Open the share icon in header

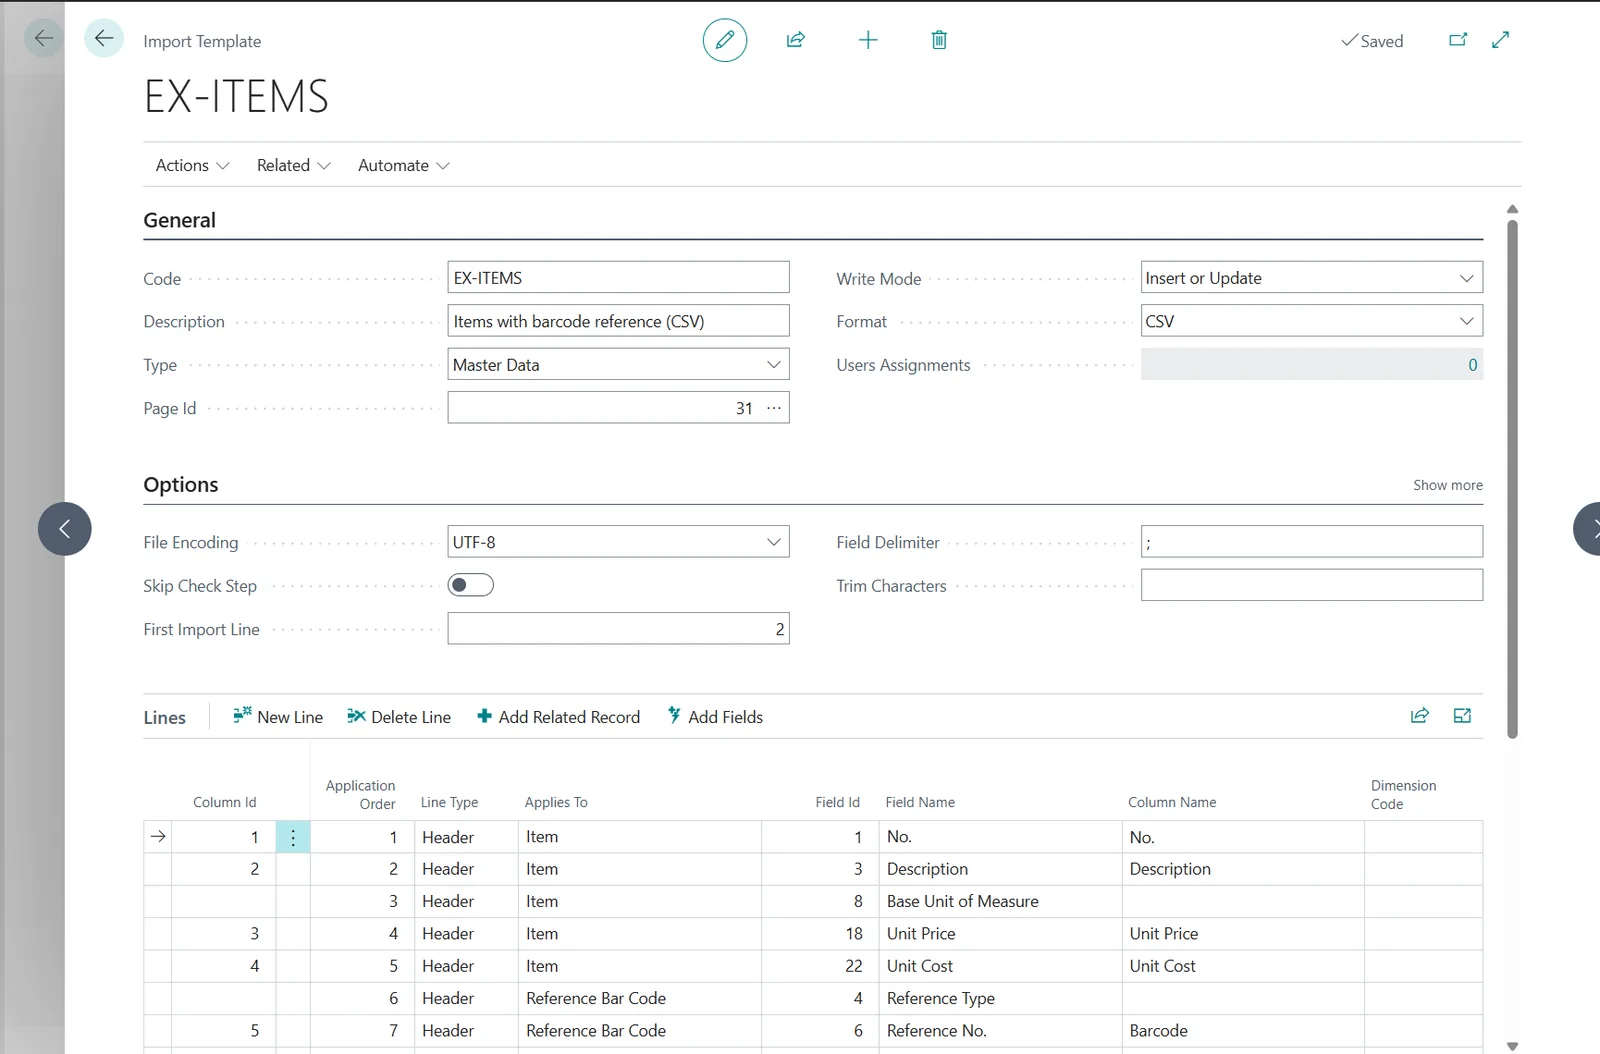pyautogui.click(x=796, y=40)
